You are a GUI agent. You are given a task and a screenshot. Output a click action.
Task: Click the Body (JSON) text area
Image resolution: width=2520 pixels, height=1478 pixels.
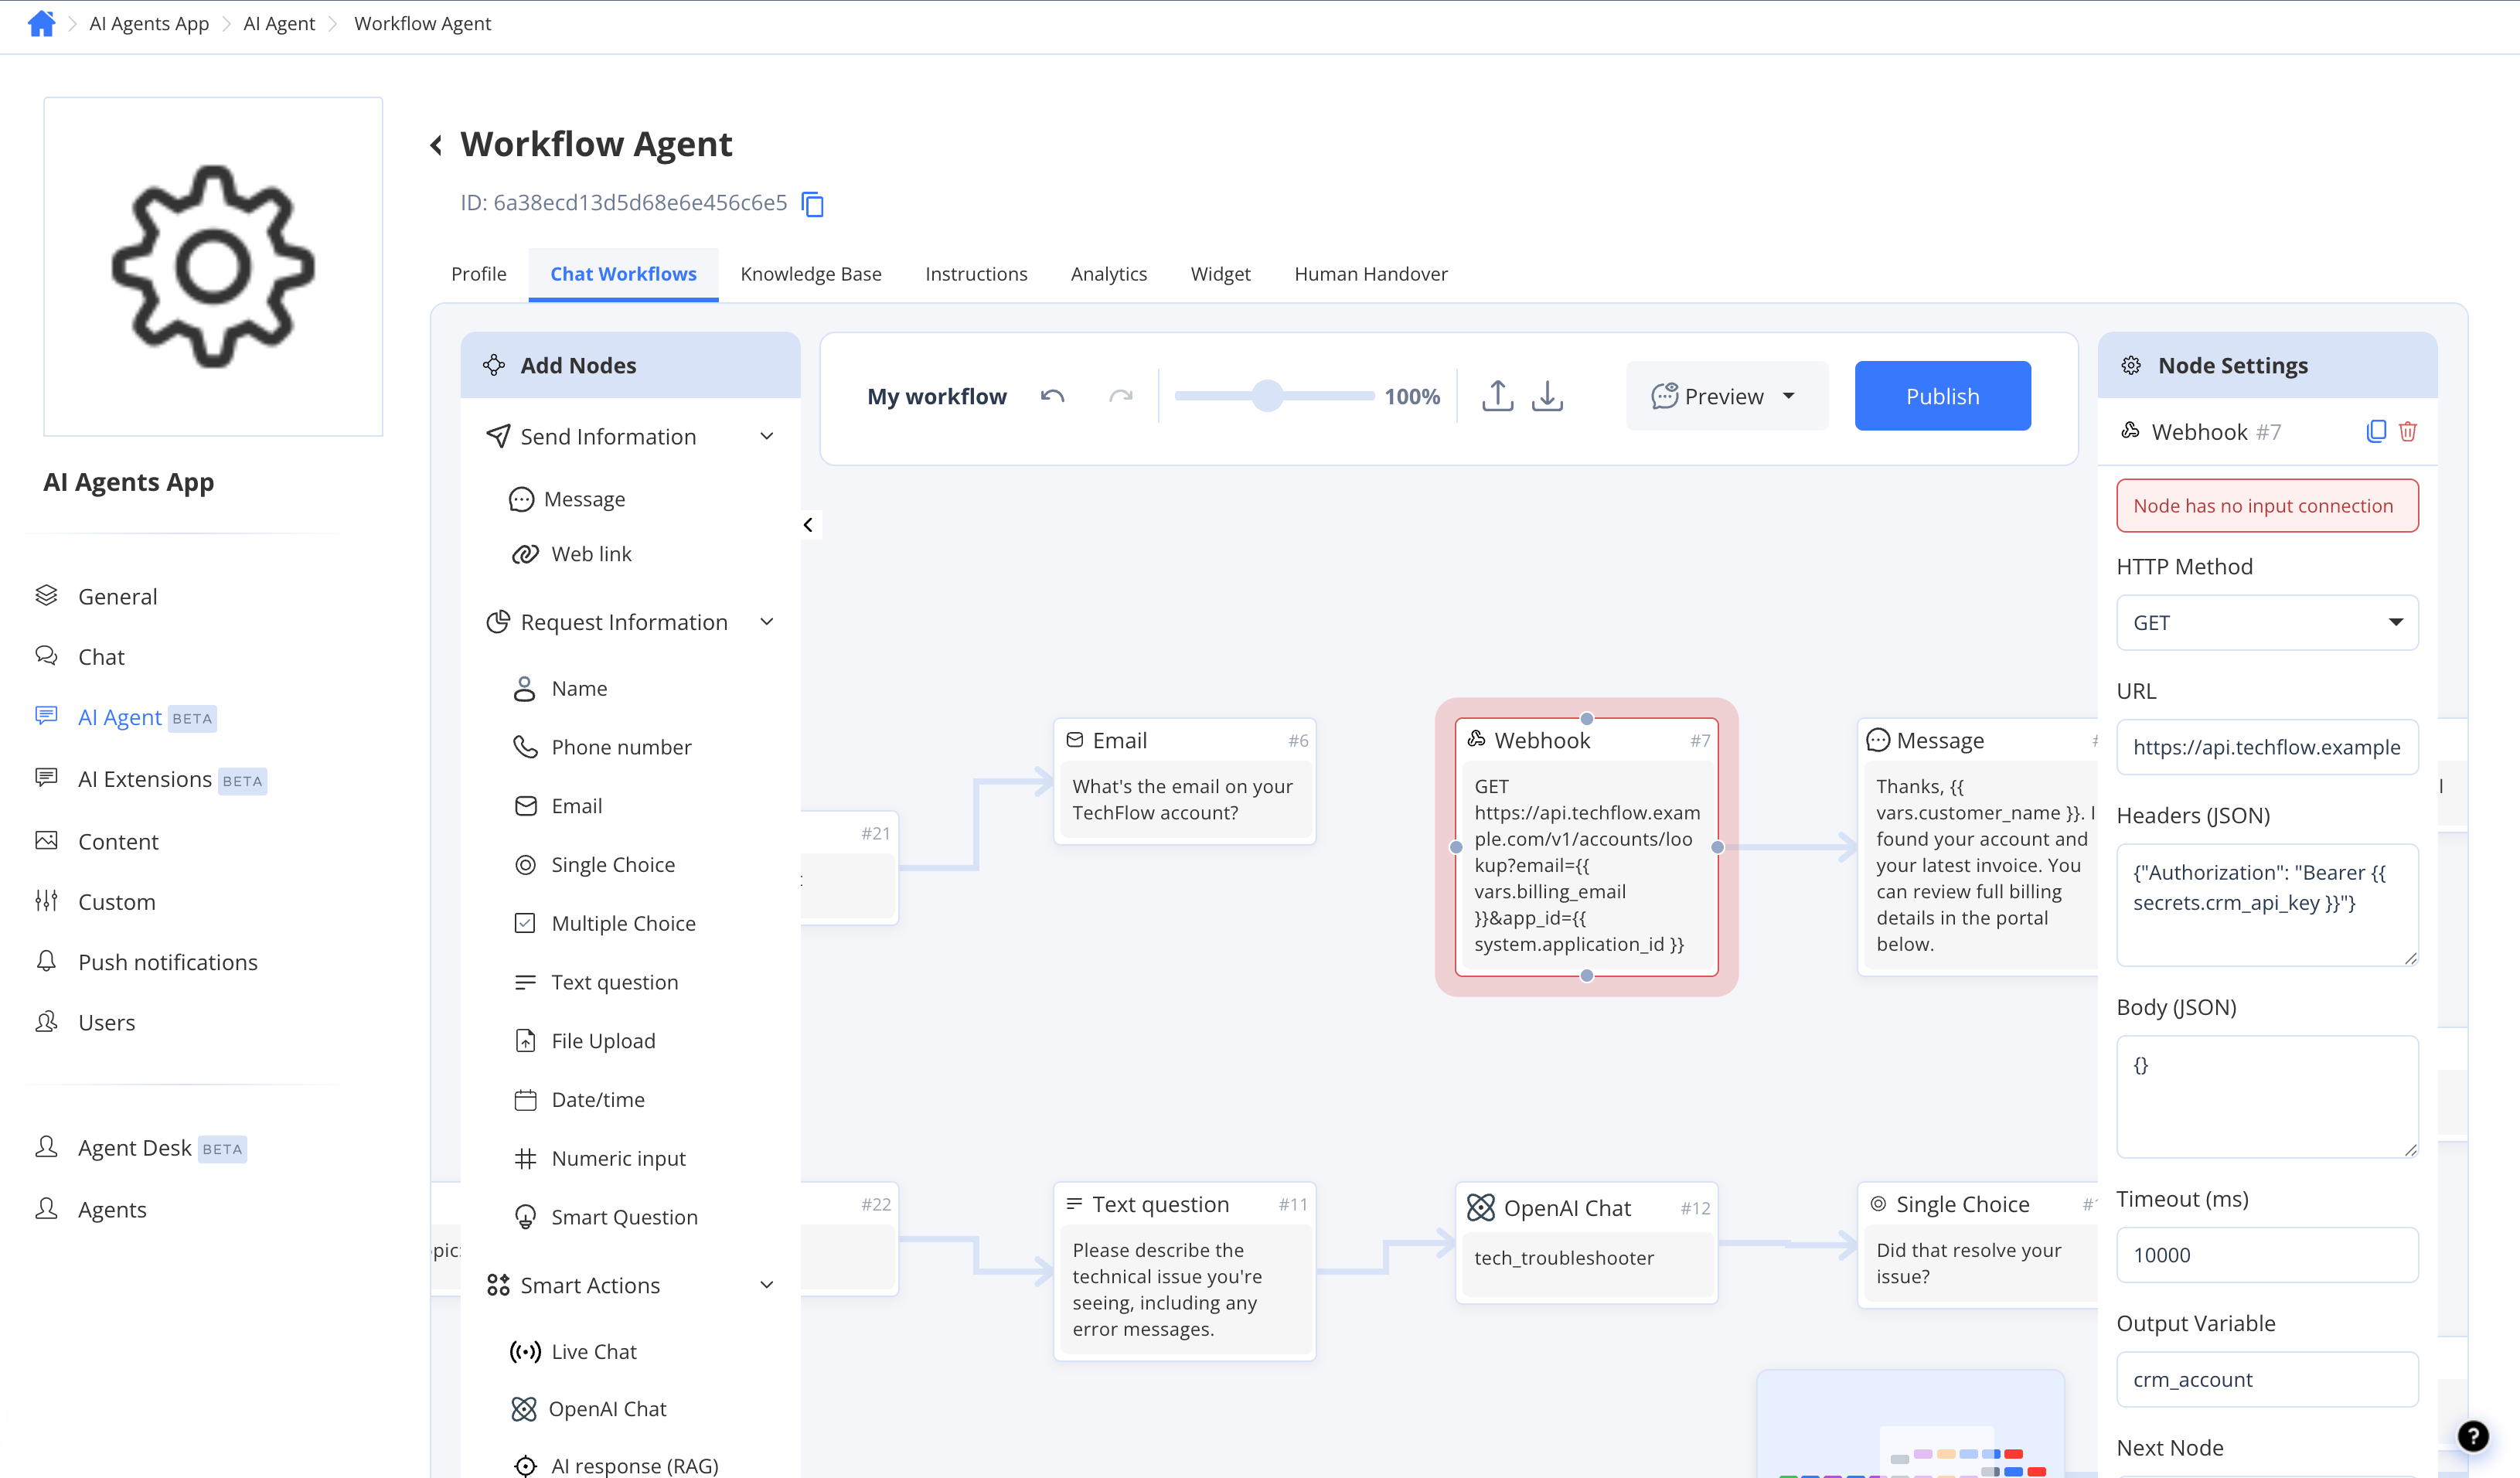2267,1097
